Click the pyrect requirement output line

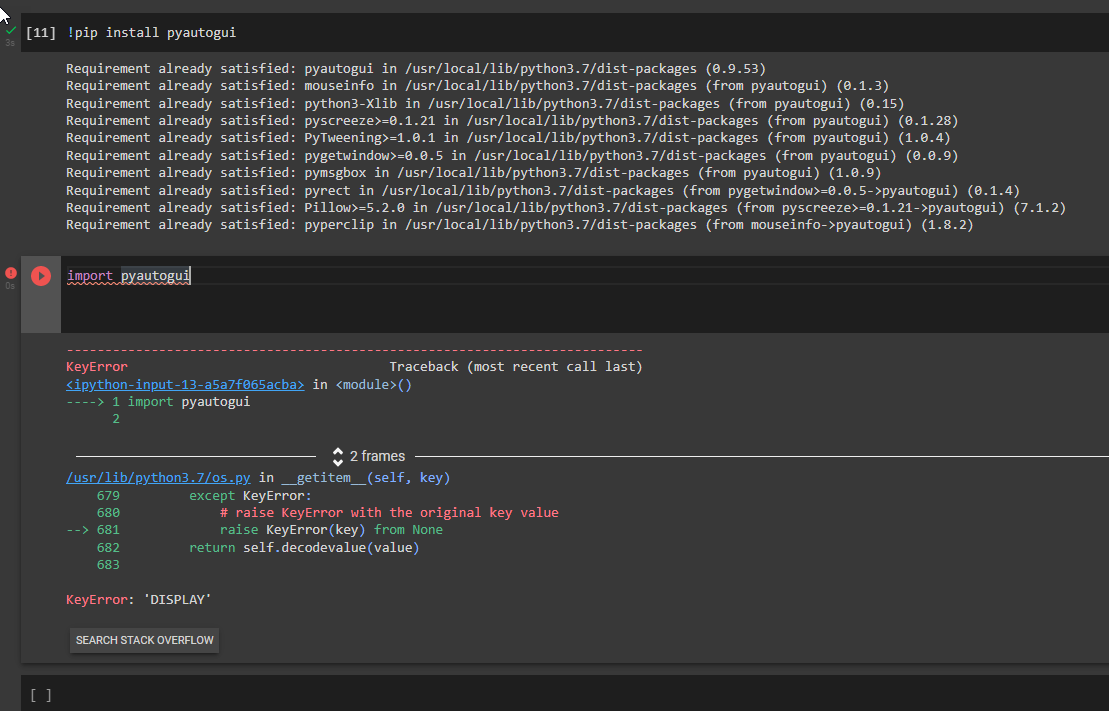click(543, 190)
